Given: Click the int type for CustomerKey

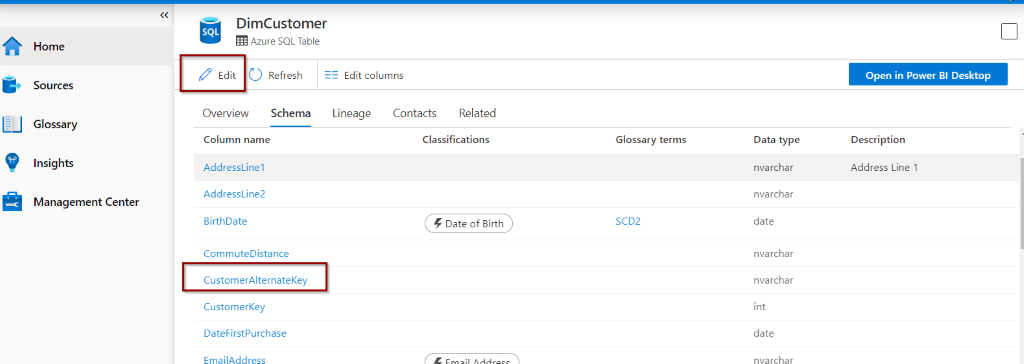Looking at the screenshot, I should (x=760, y=306).
